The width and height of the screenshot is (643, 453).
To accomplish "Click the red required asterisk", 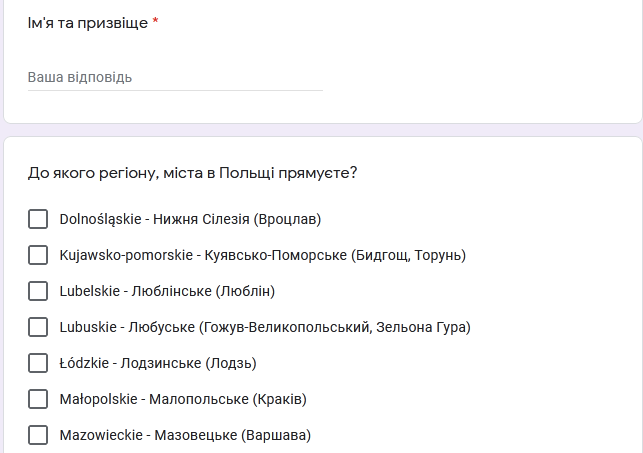I will pyautogui.click(x=155, y=20).
